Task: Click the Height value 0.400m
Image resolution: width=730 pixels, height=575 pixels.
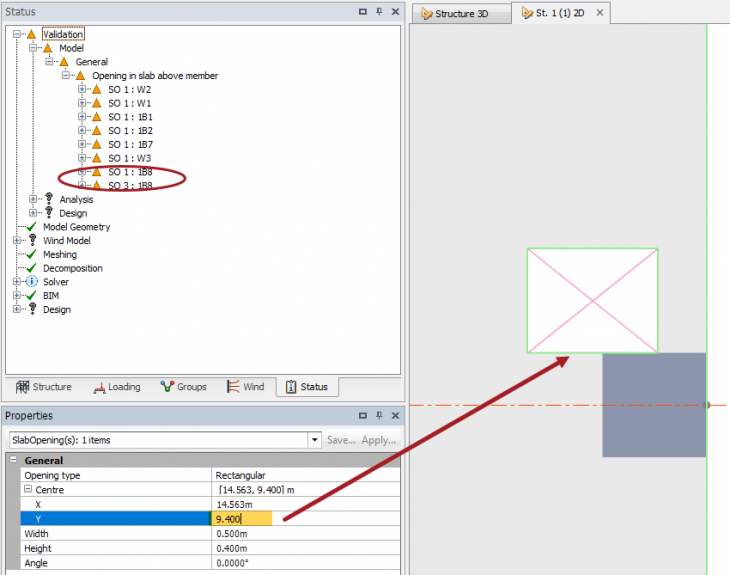Action: [x=306, y=548]
